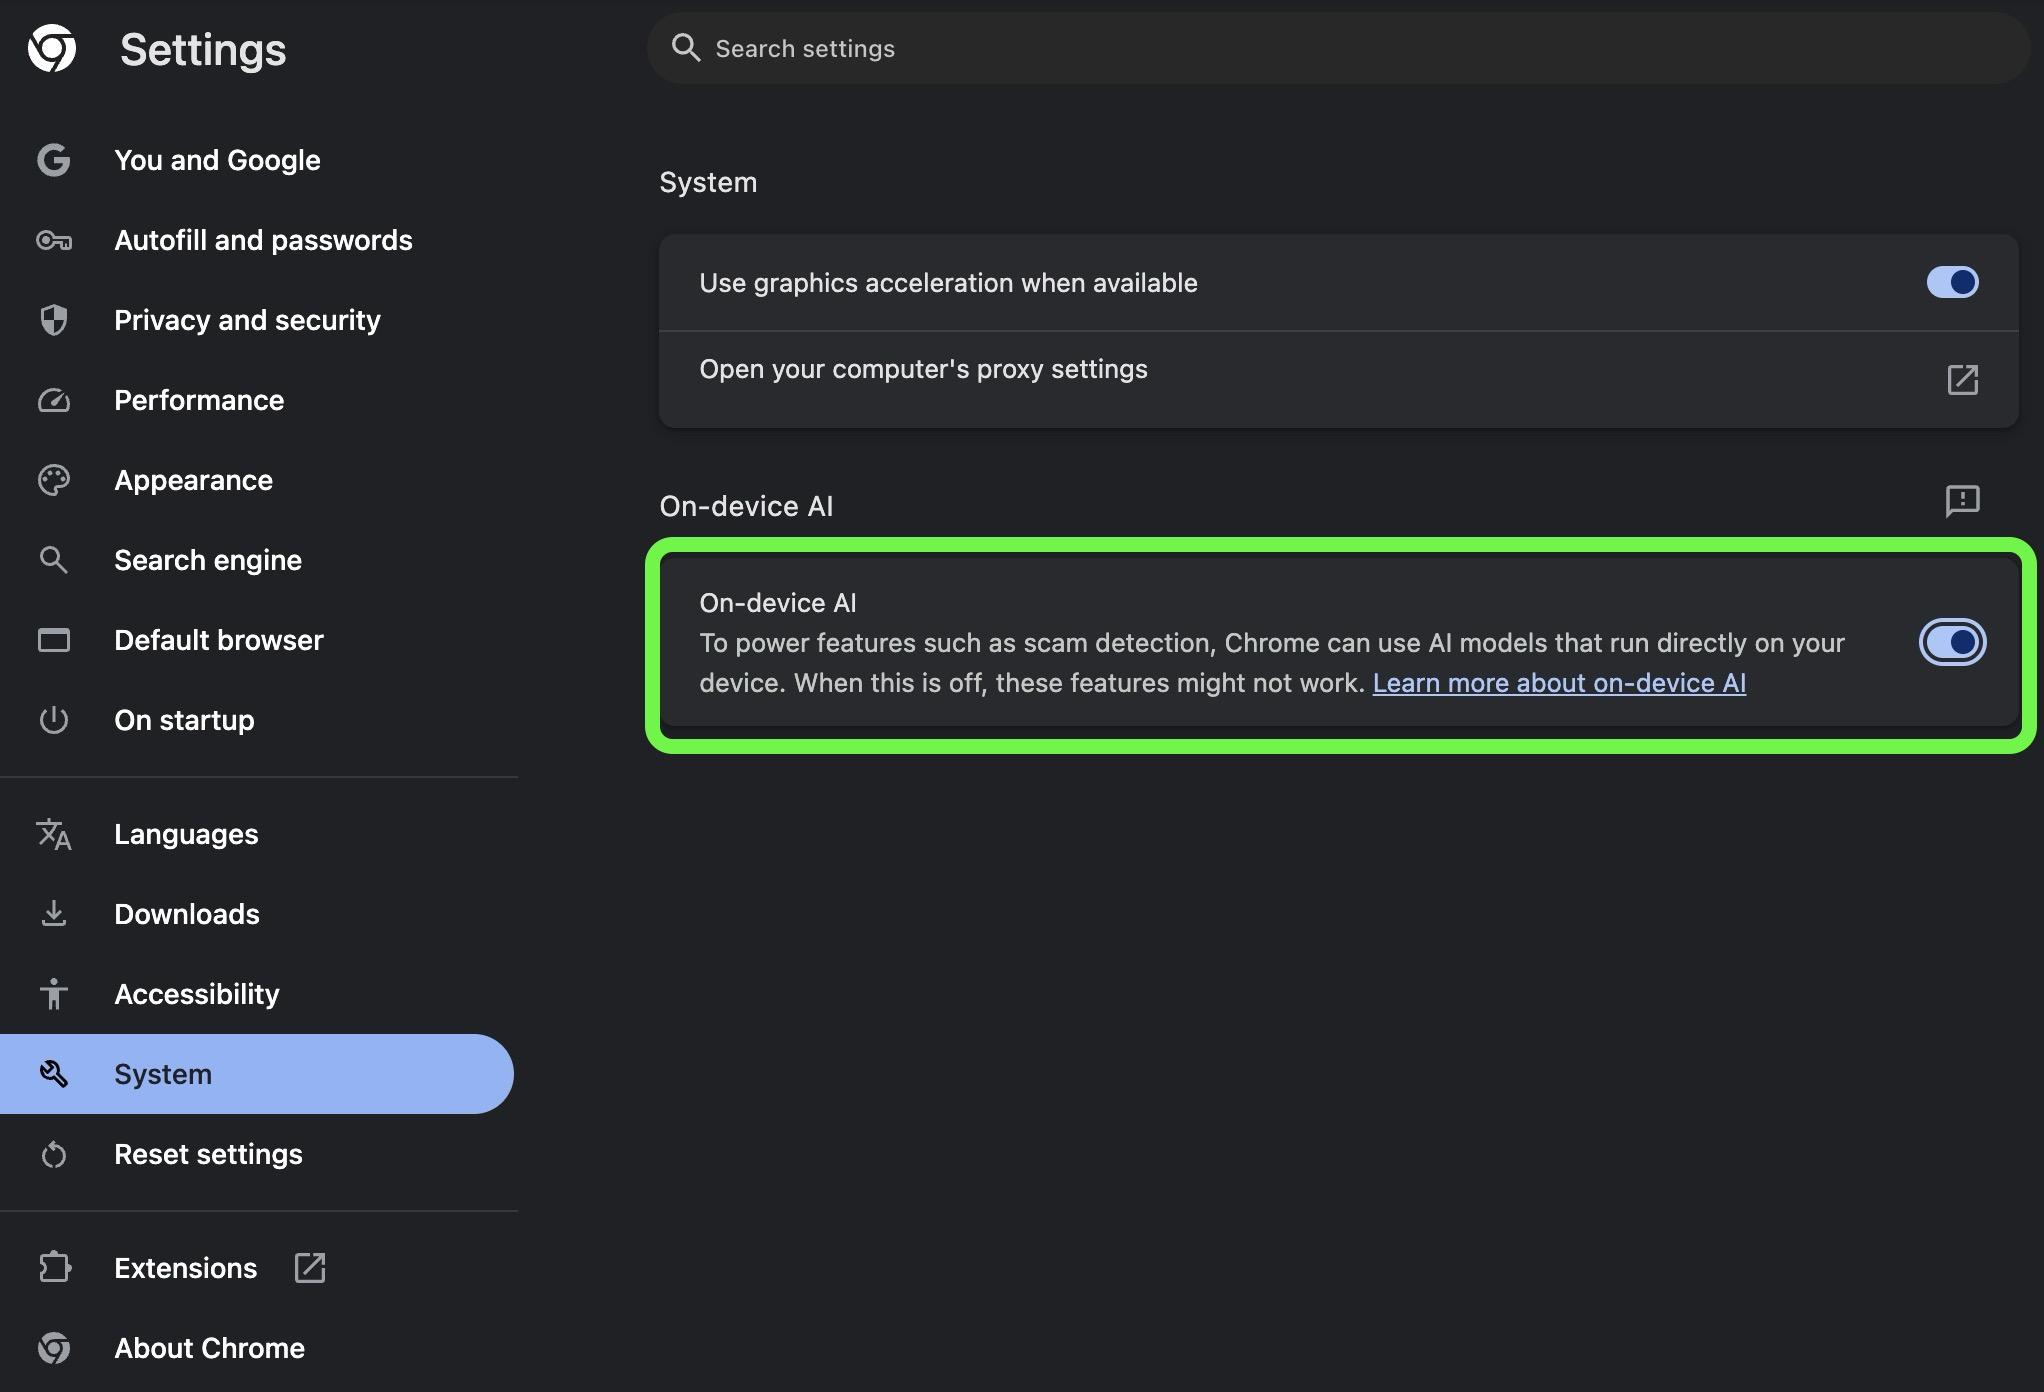2044x1392 pixels.
Task: Open Appearance settings
Action: point(257,480)
